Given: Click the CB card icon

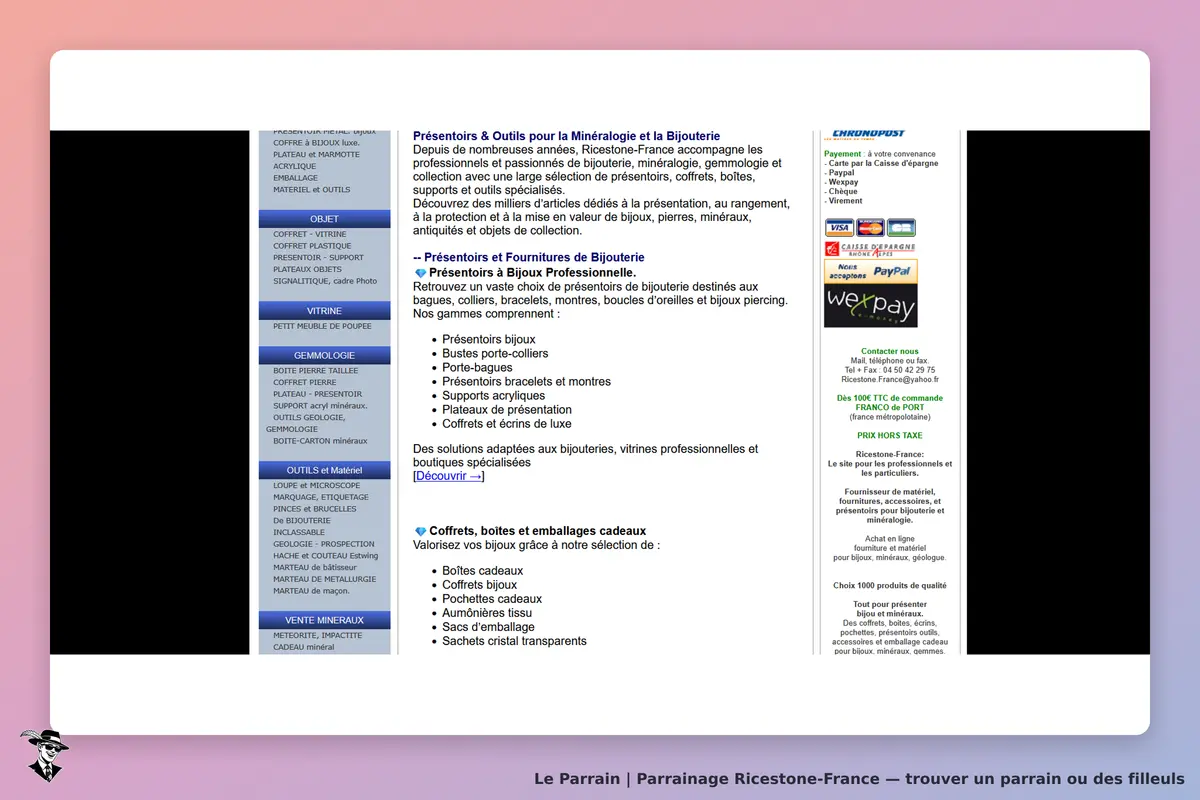Looking at the screenshot, I should pos(901,228).
